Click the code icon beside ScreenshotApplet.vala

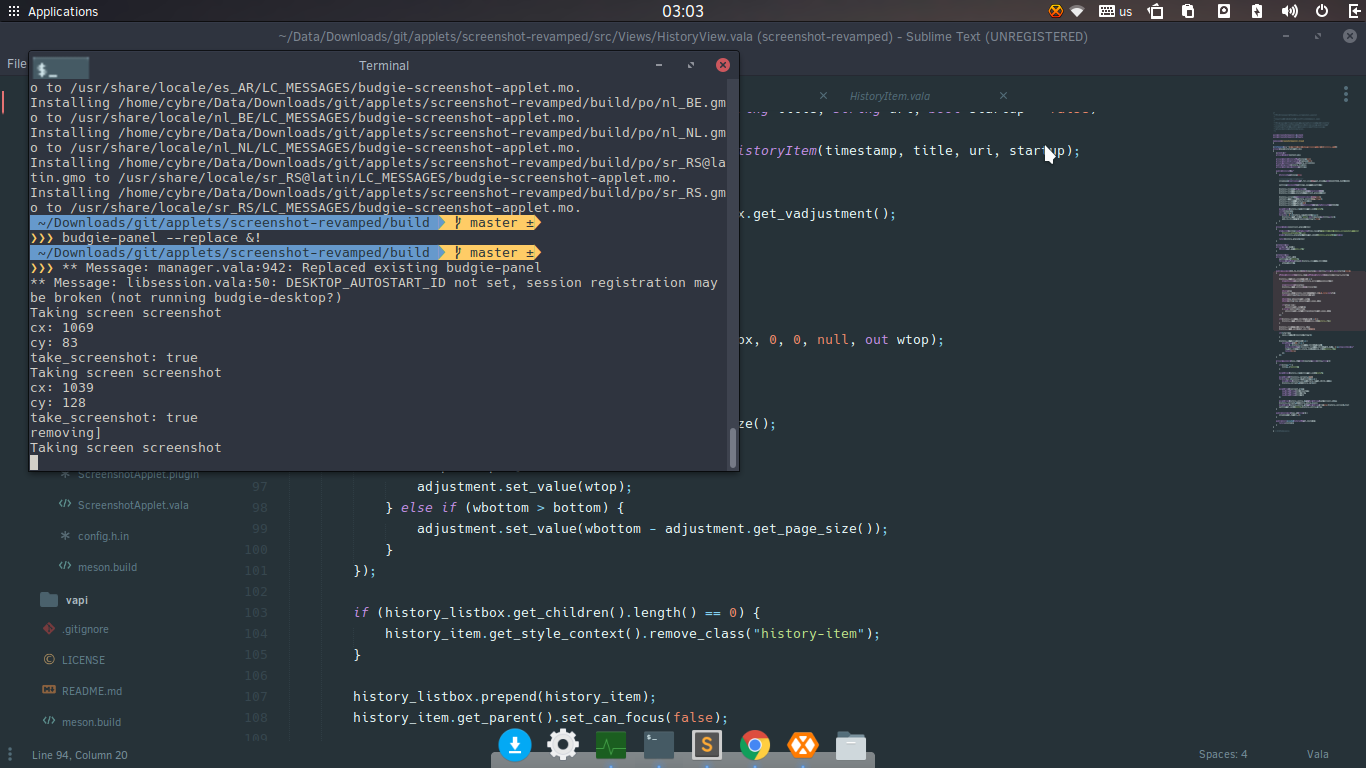(65, 505)
